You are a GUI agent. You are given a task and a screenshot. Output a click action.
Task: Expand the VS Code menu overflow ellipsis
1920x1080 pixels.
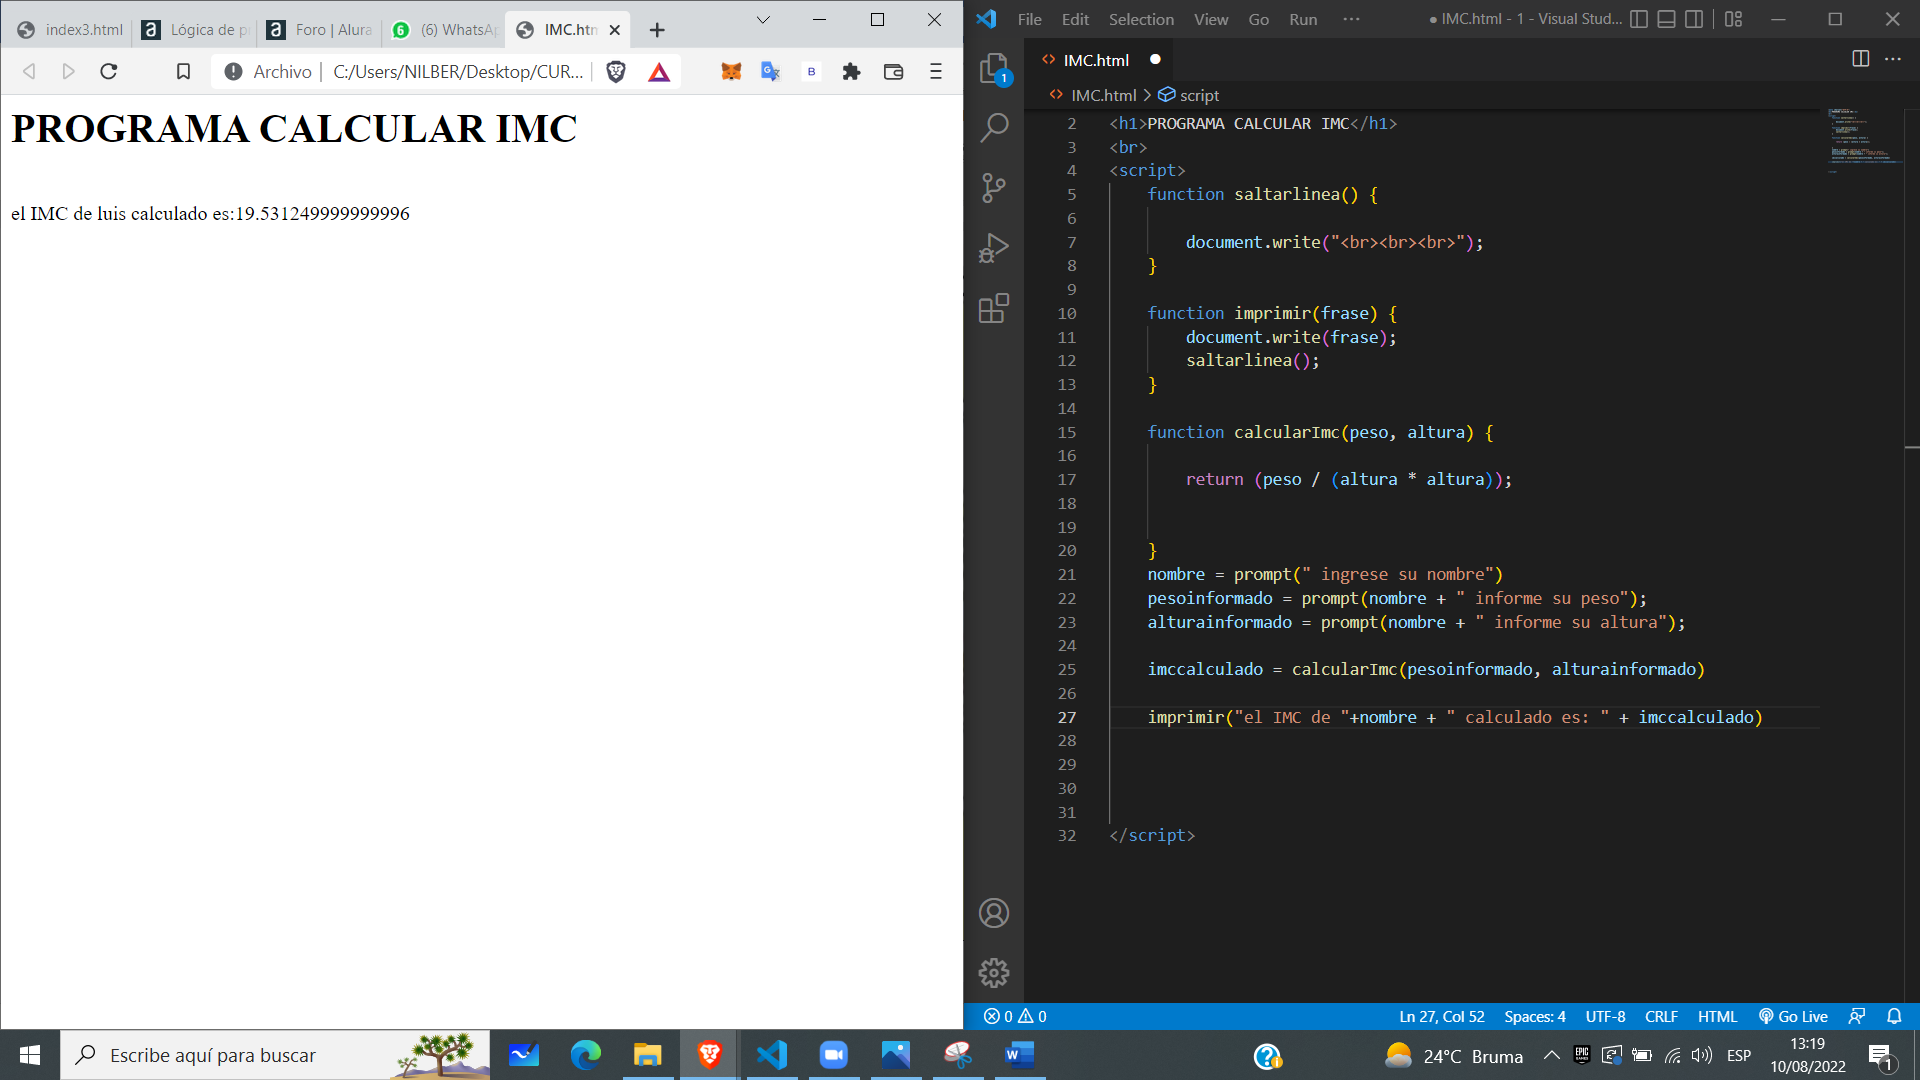pyautogui.click(x=1351, y=19)
